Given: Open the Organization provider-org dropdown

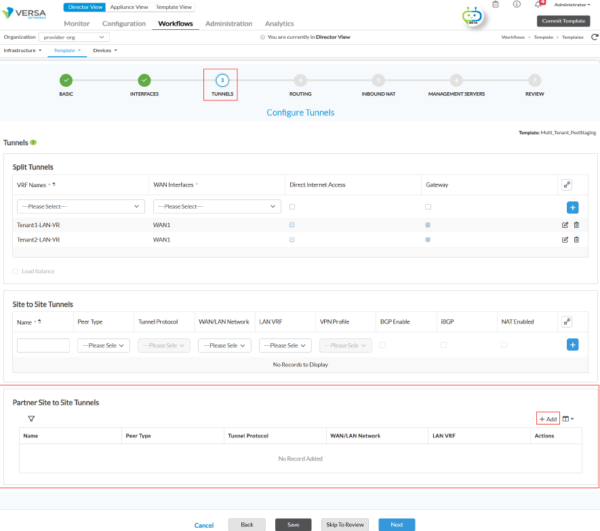Looking at the screenshot, I should click(74, 37).
